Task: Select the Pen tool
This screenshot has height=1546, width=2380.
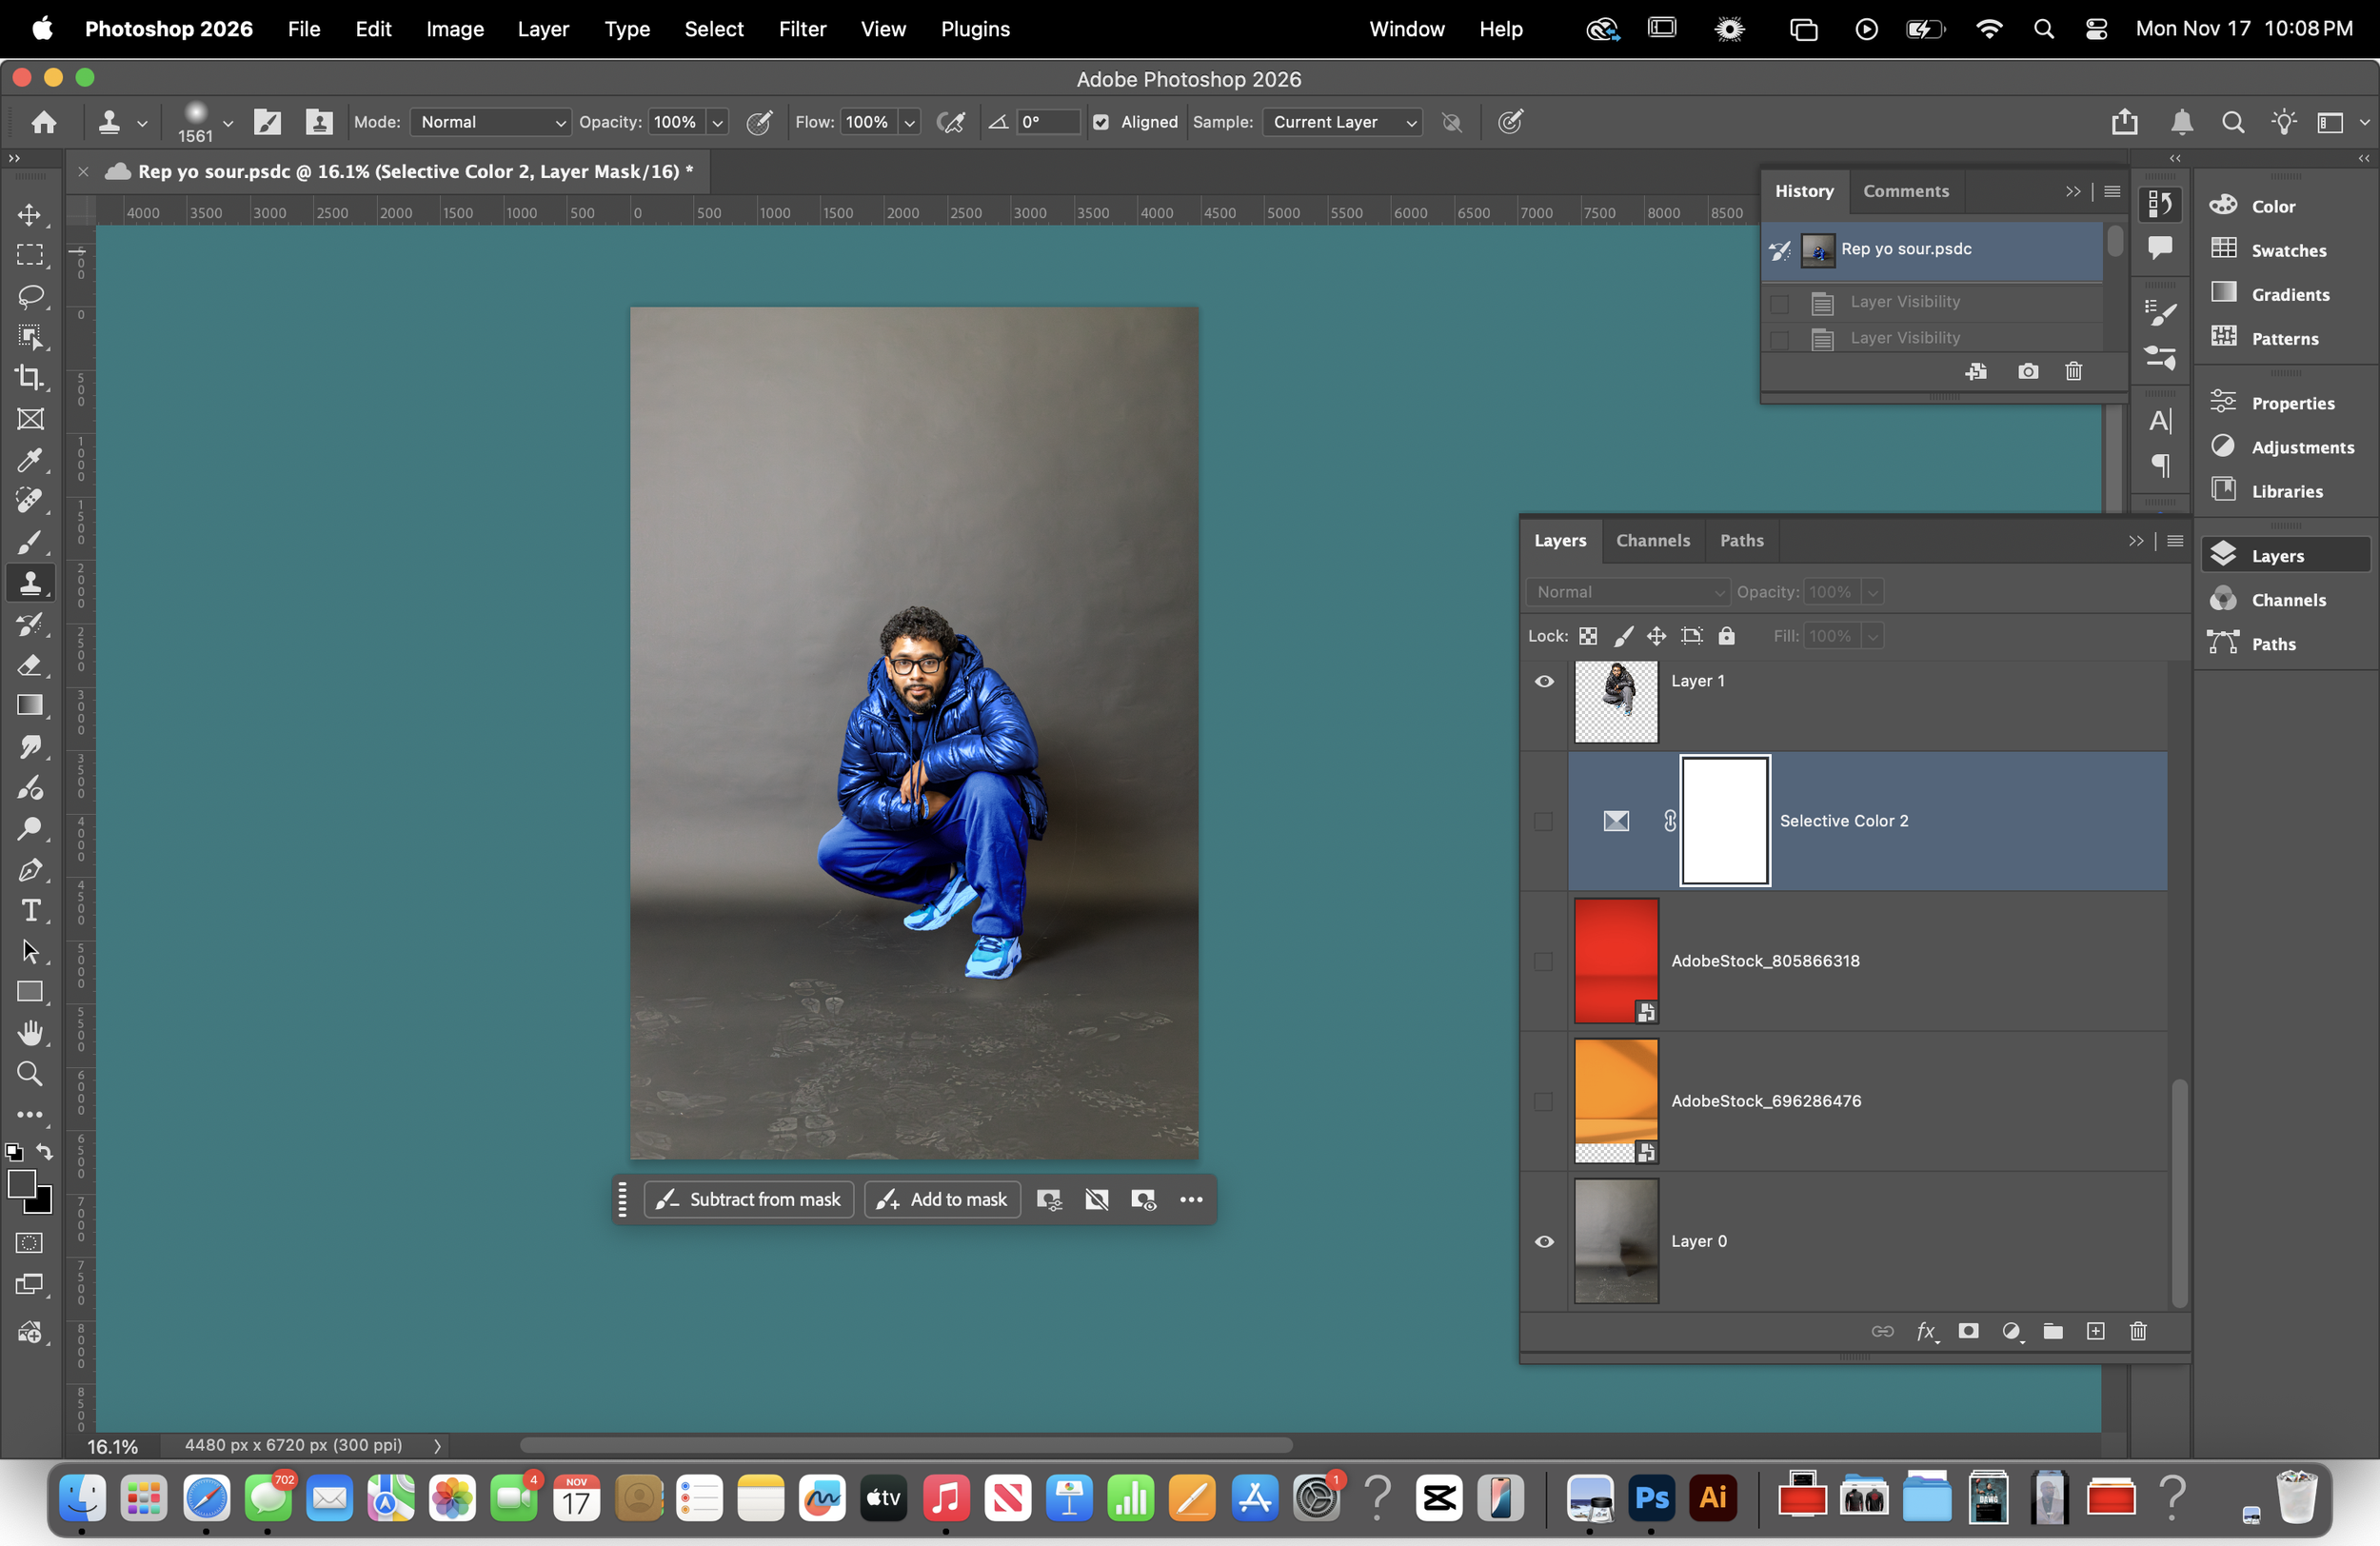Action: (30, 870)
